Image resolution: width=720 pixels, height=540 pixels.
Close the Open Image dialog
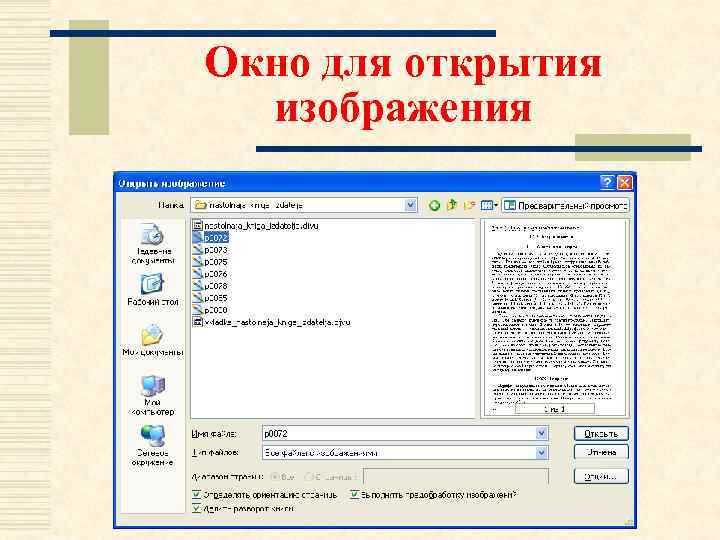point(624,182)
